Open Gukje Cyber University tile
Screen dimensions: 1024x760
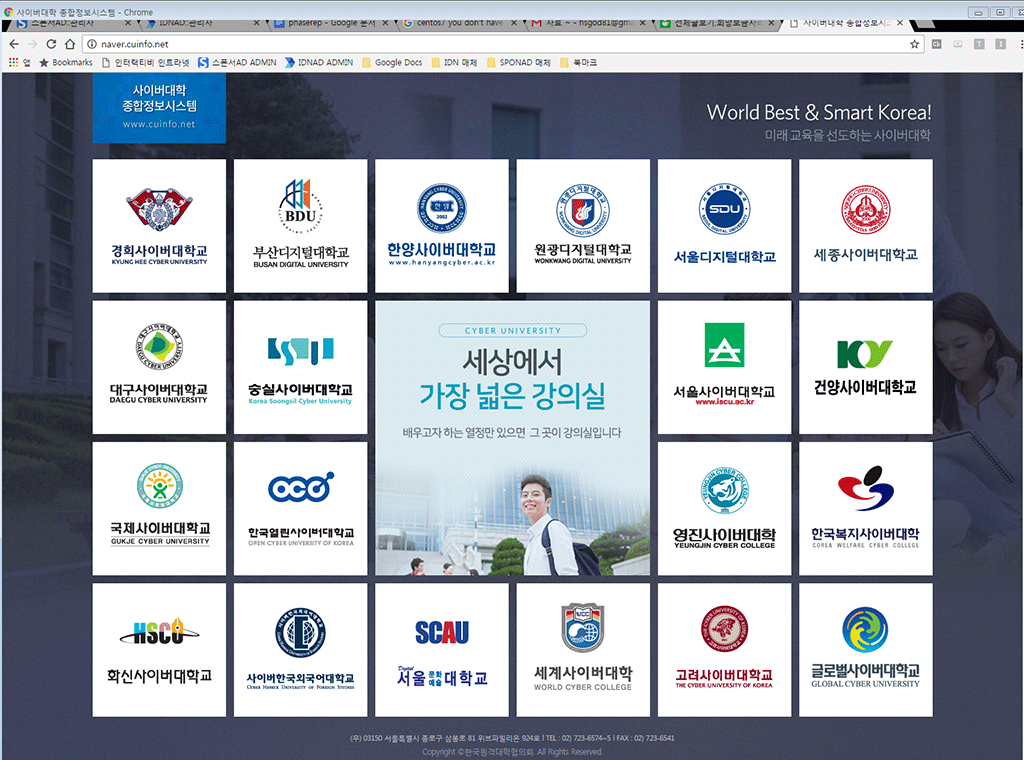coord(159,509)
